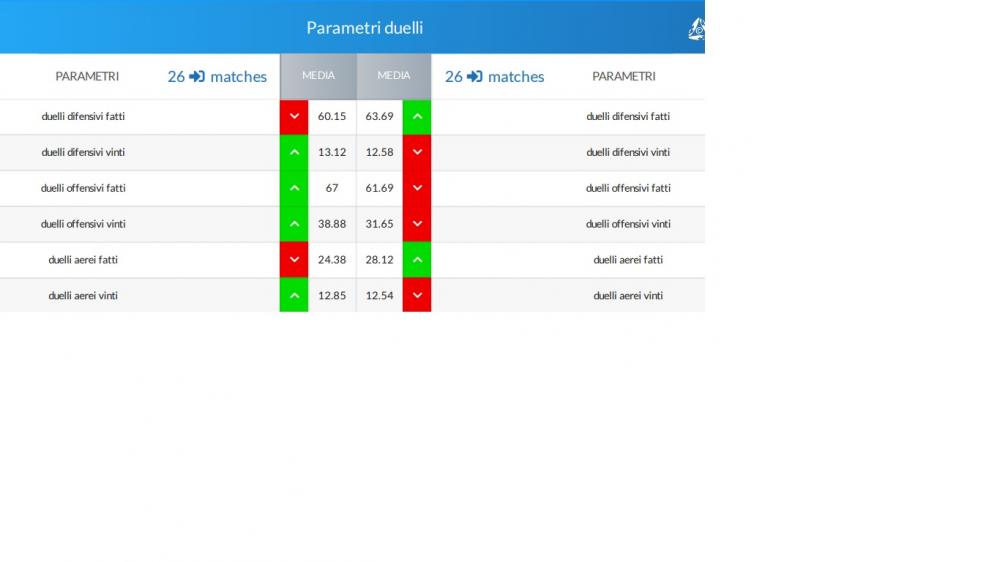
Task: Click green up arrow beside 38.88
Action: 294,224
